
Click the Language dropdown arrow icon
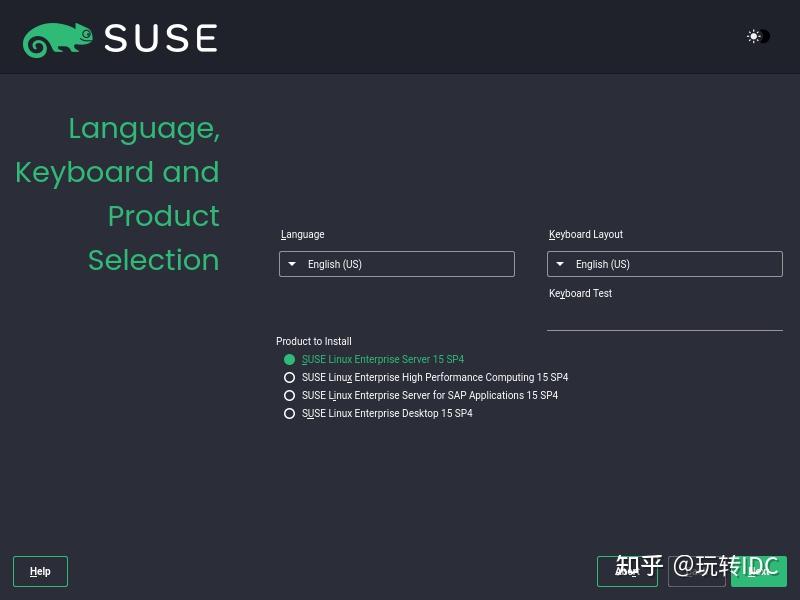tap(291, 264)
